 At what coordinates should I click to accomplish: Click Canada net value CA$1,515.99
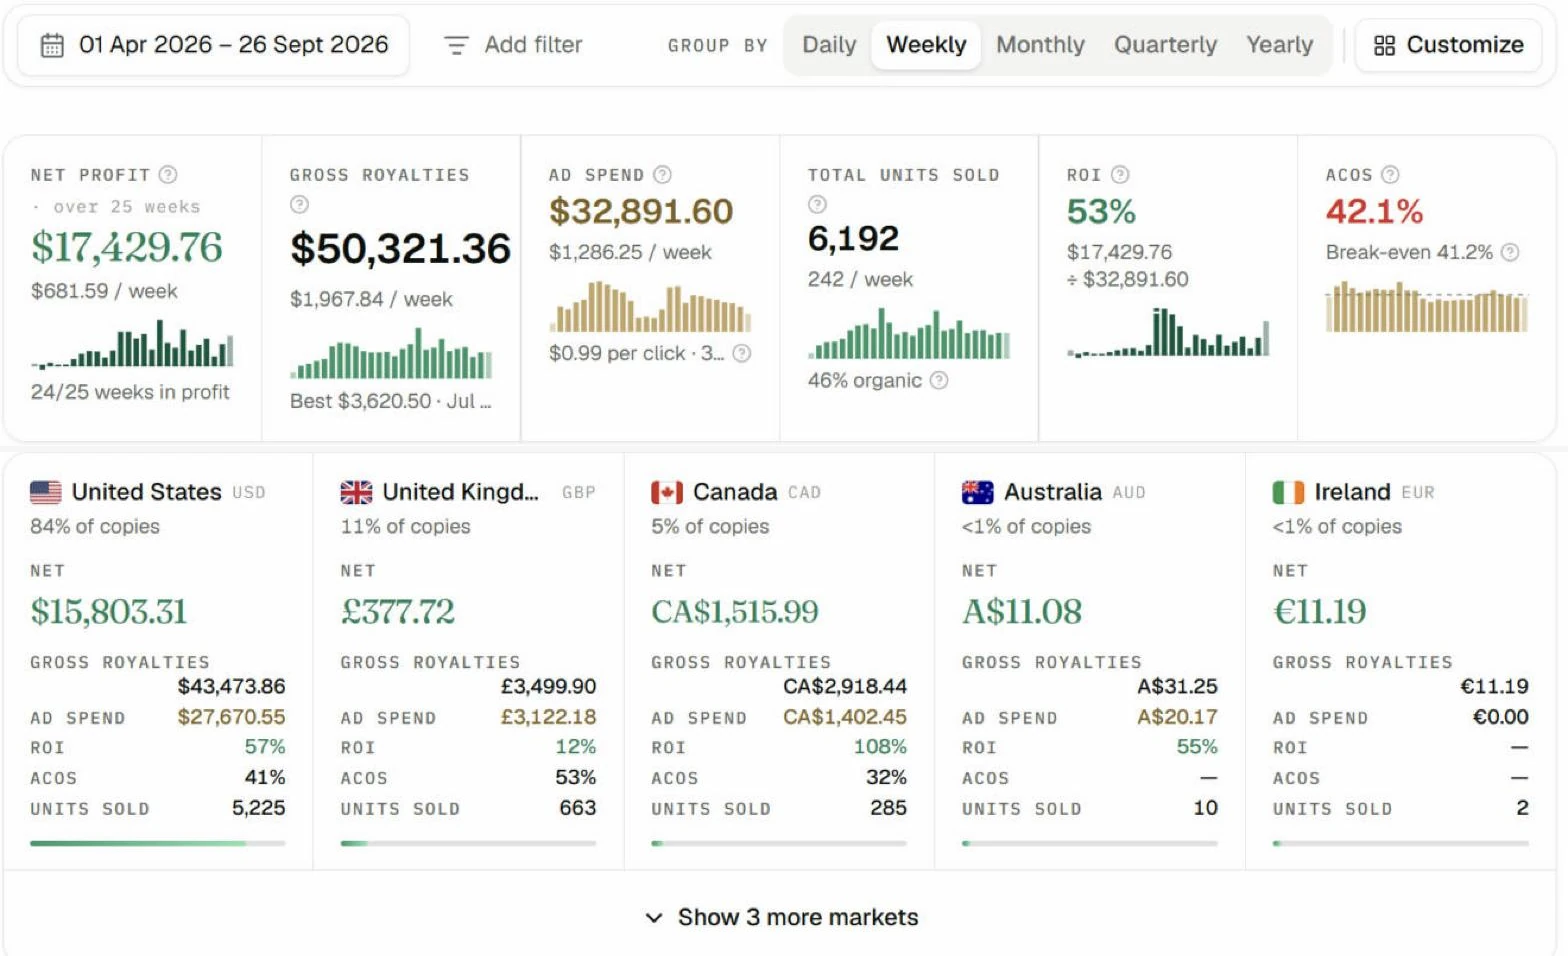click(735, 611)
